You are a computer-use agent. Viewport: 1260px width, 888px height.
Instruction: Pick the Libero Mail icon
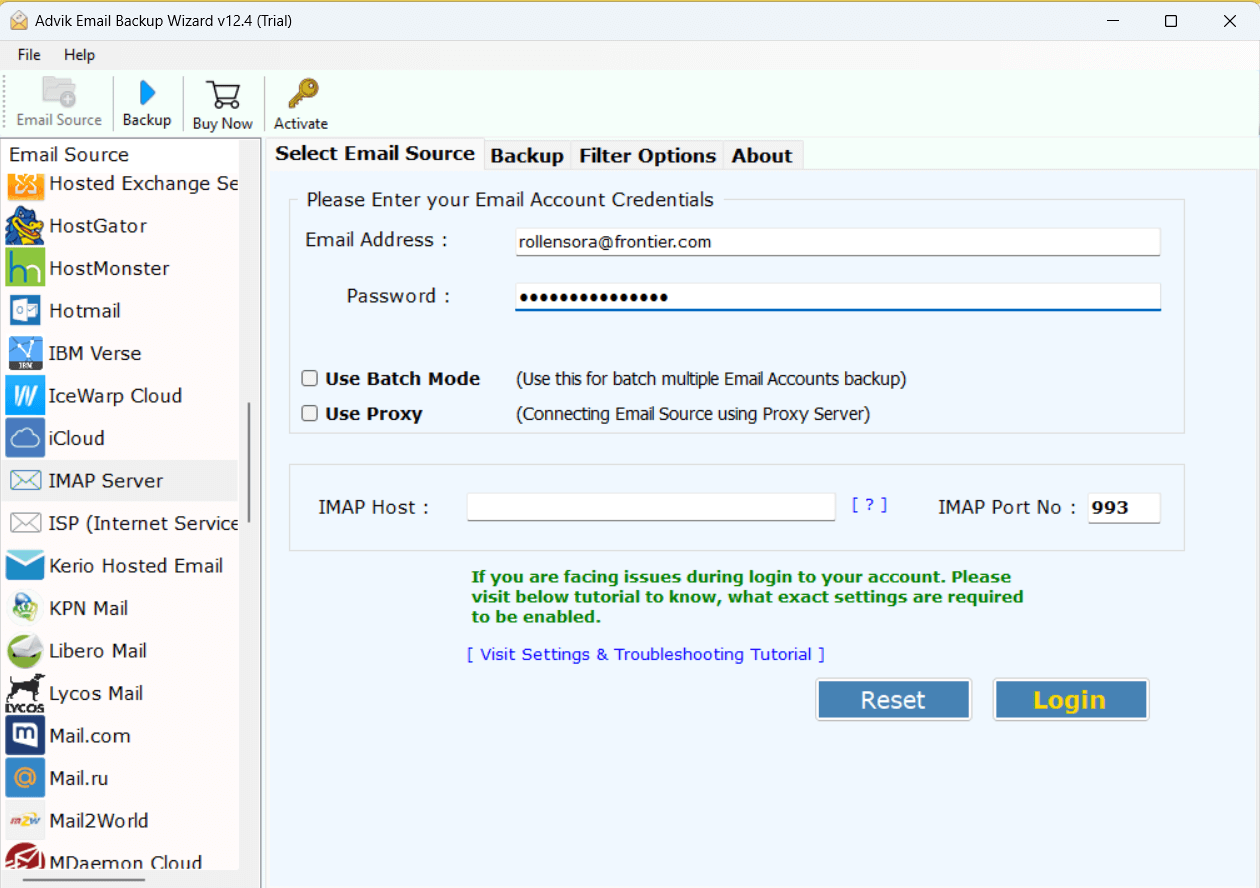click(x=25, y=651)
